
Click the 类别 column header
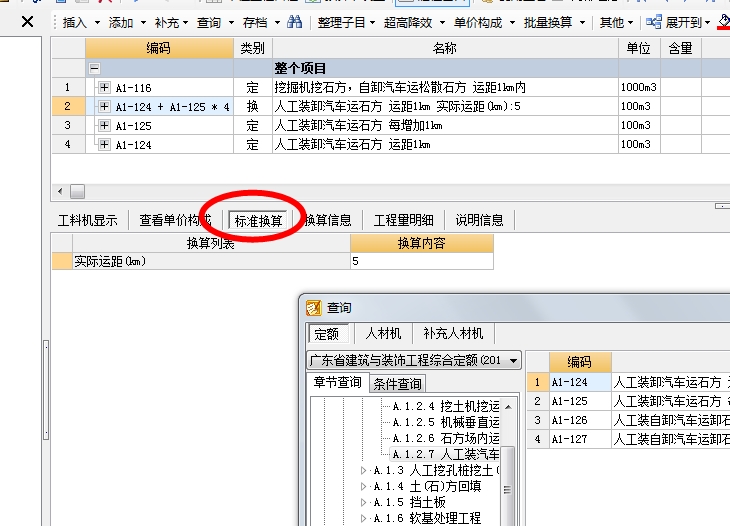253,48
